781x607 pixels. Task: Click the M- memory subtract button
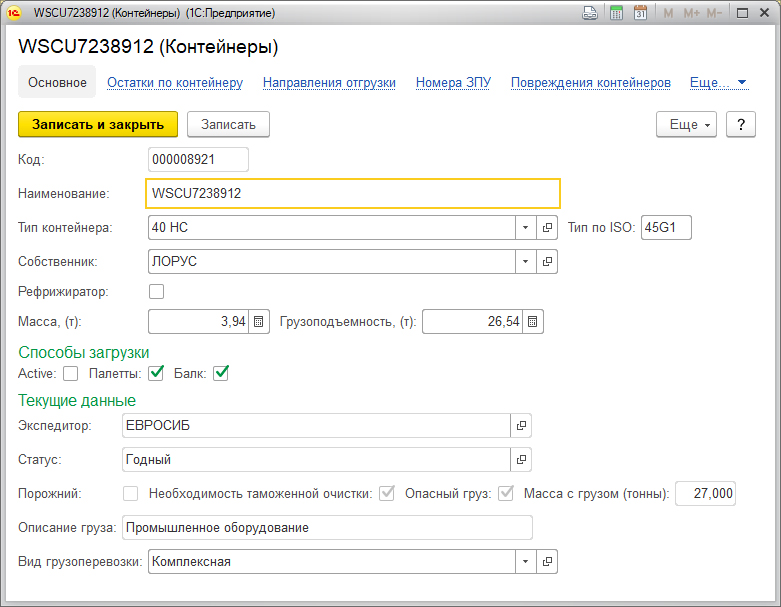714,13
